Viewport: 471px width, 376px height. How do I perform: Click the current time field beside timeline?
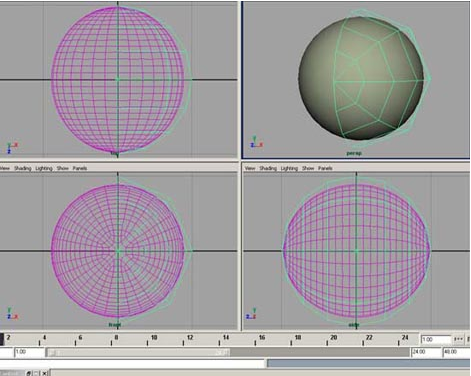[436, 339]
